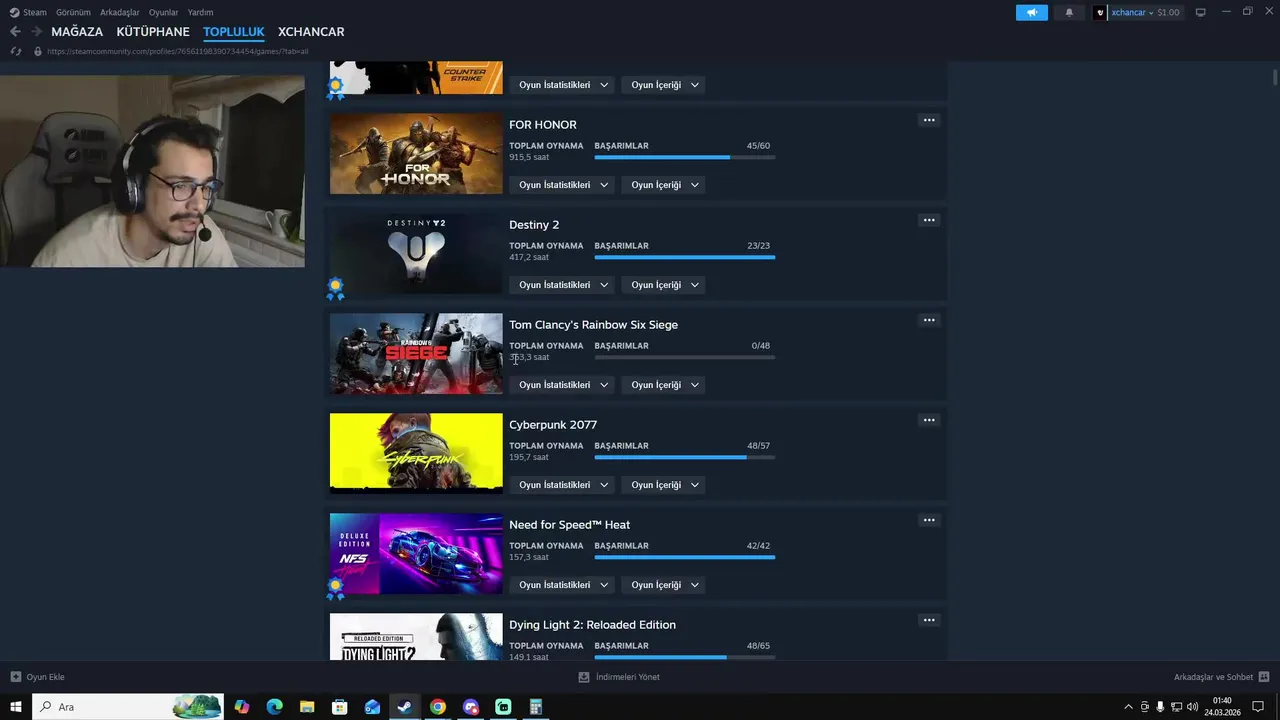The image size is (1280, 720).
Task: Expand Oyun İçeriği for Rainbow Six Siege
Action: click(x=664, y=385)
